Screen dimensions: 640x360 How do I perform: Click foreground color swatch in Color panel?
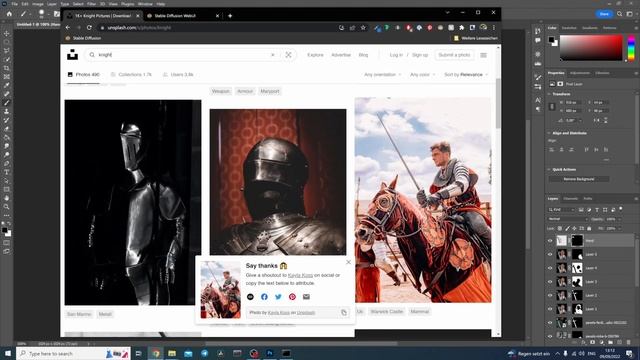click(x=551, y=40)
